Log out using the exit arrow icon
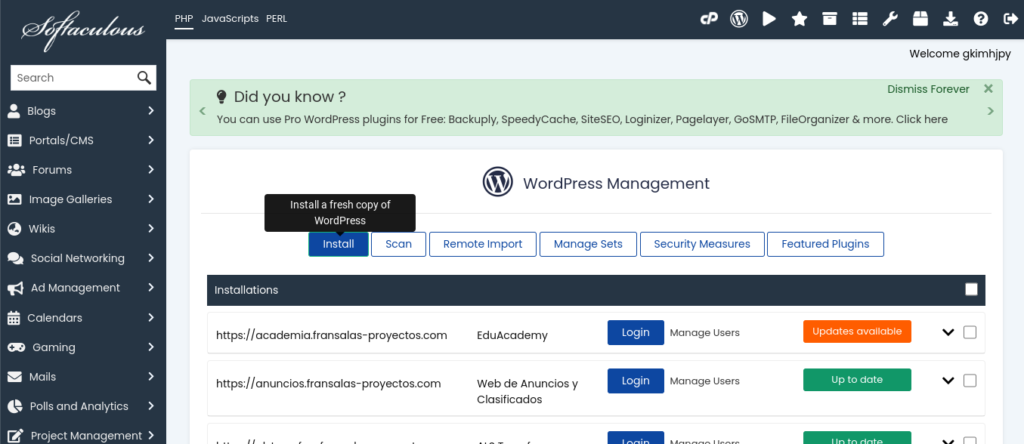The image size is (1024, 444). coord(1009,19)
